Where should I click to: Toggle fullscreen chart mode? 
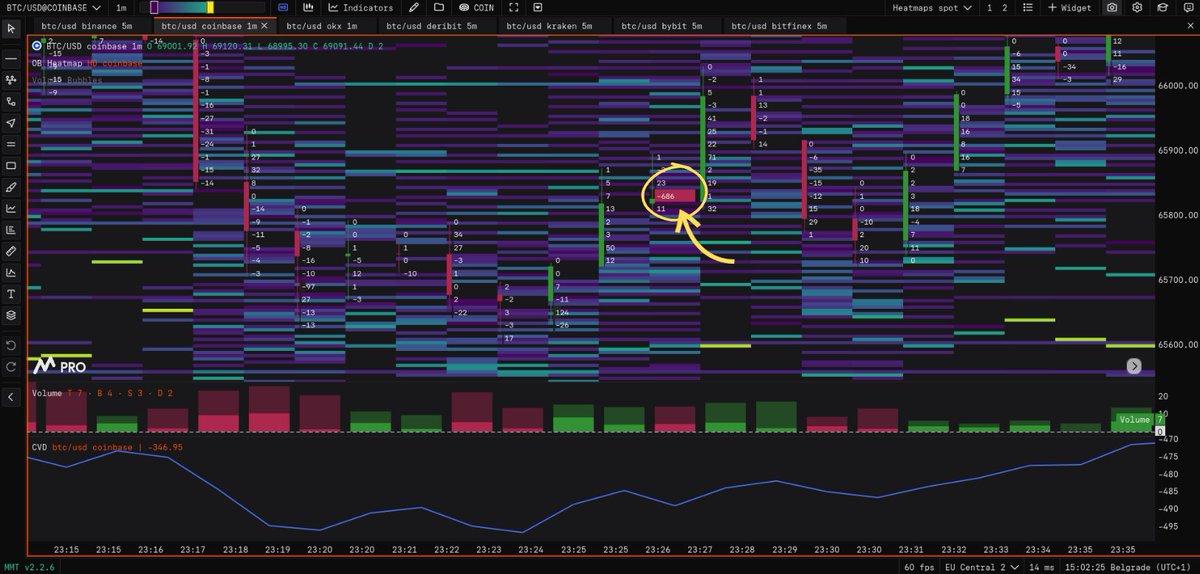coord(513,7)
